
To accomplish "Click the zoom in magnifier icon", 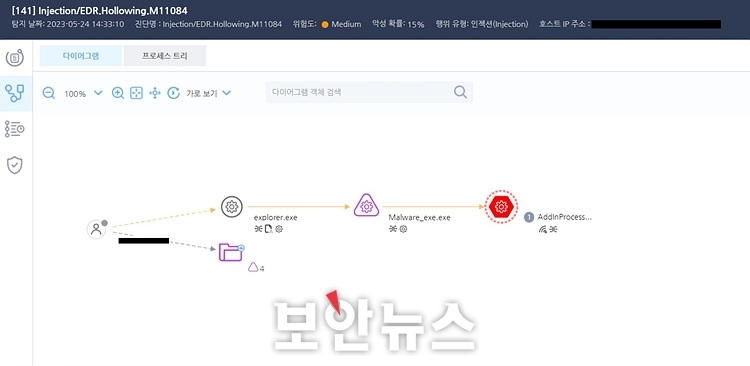I will click(x=118, y=93).
